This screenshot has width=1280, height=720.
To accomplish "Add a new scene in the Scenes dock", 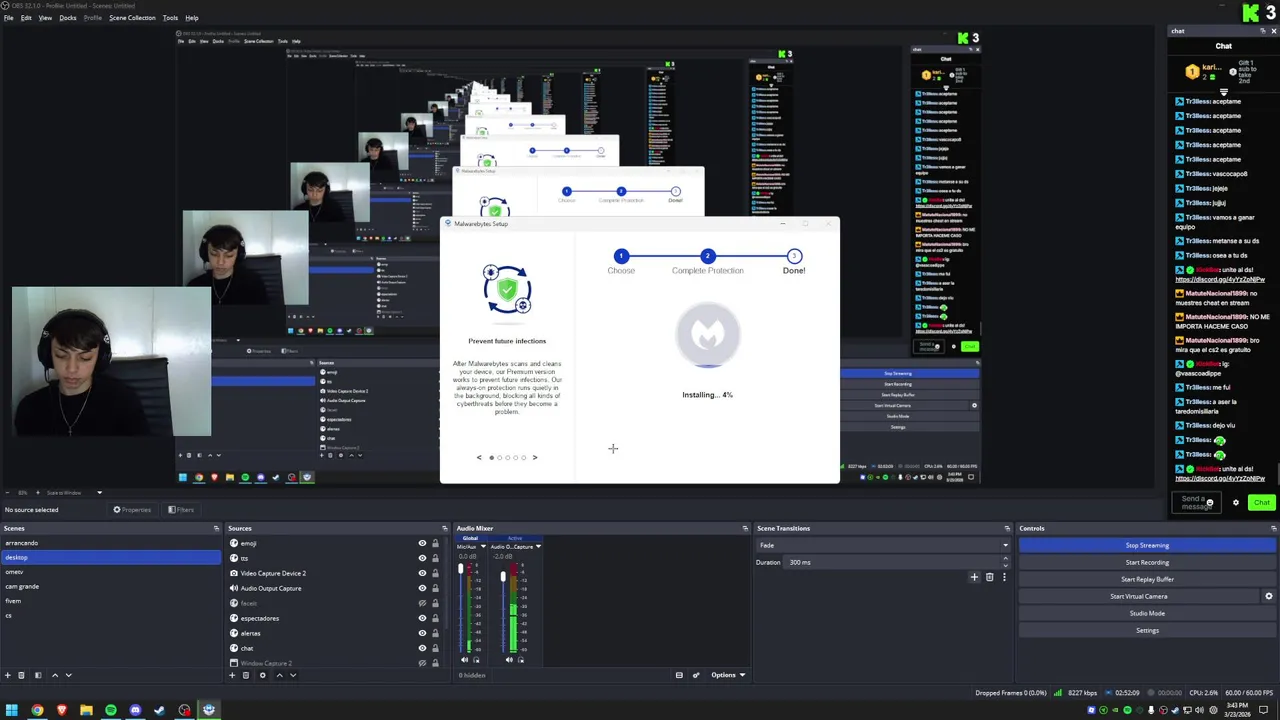I will (7, 675).
